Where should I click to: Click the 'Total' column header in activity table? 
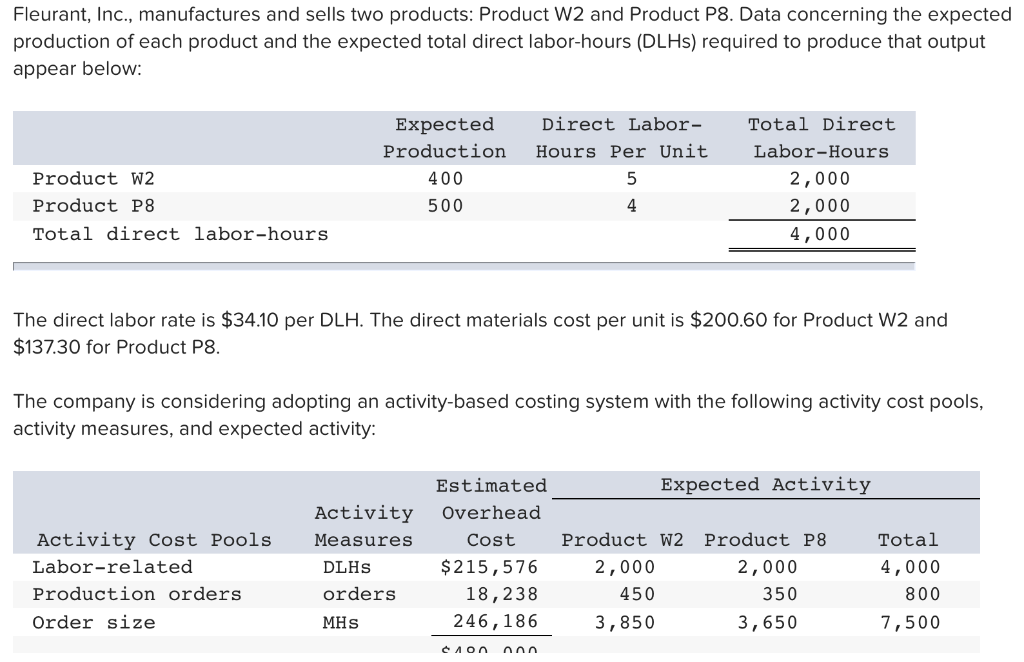click(908, 540)
